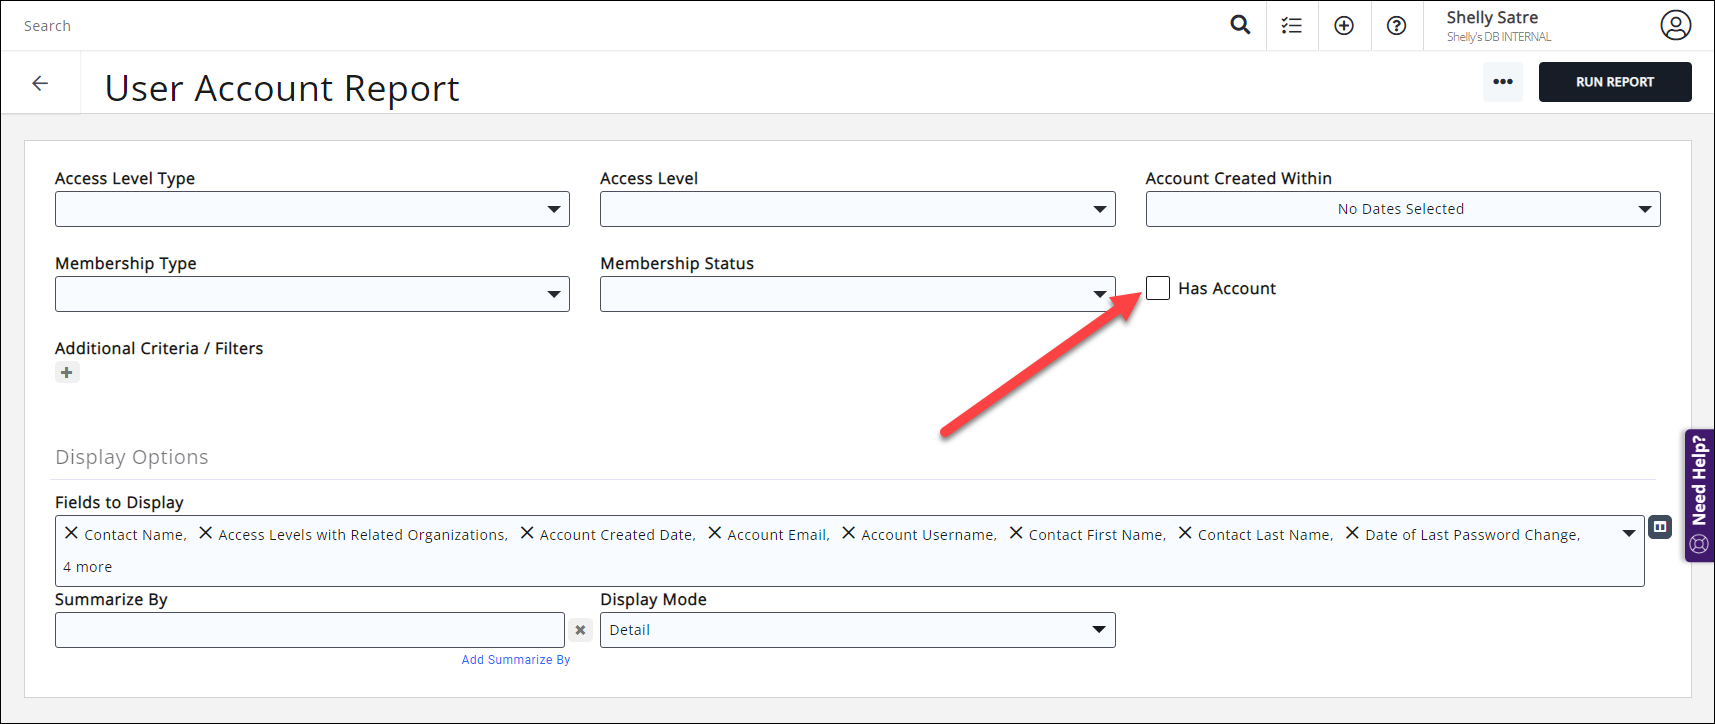Click the Need Help side tab
1715x724 pixels.
[1699, 495]
